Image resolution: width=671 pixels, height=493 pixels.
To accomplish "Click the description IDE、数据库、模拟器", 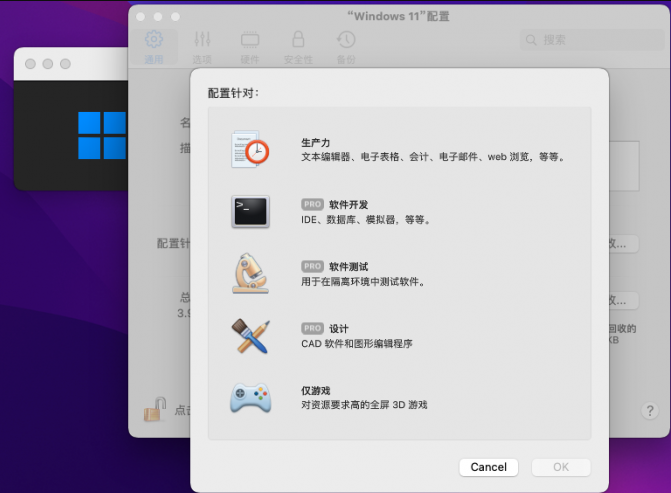I will tap(365, 220).
